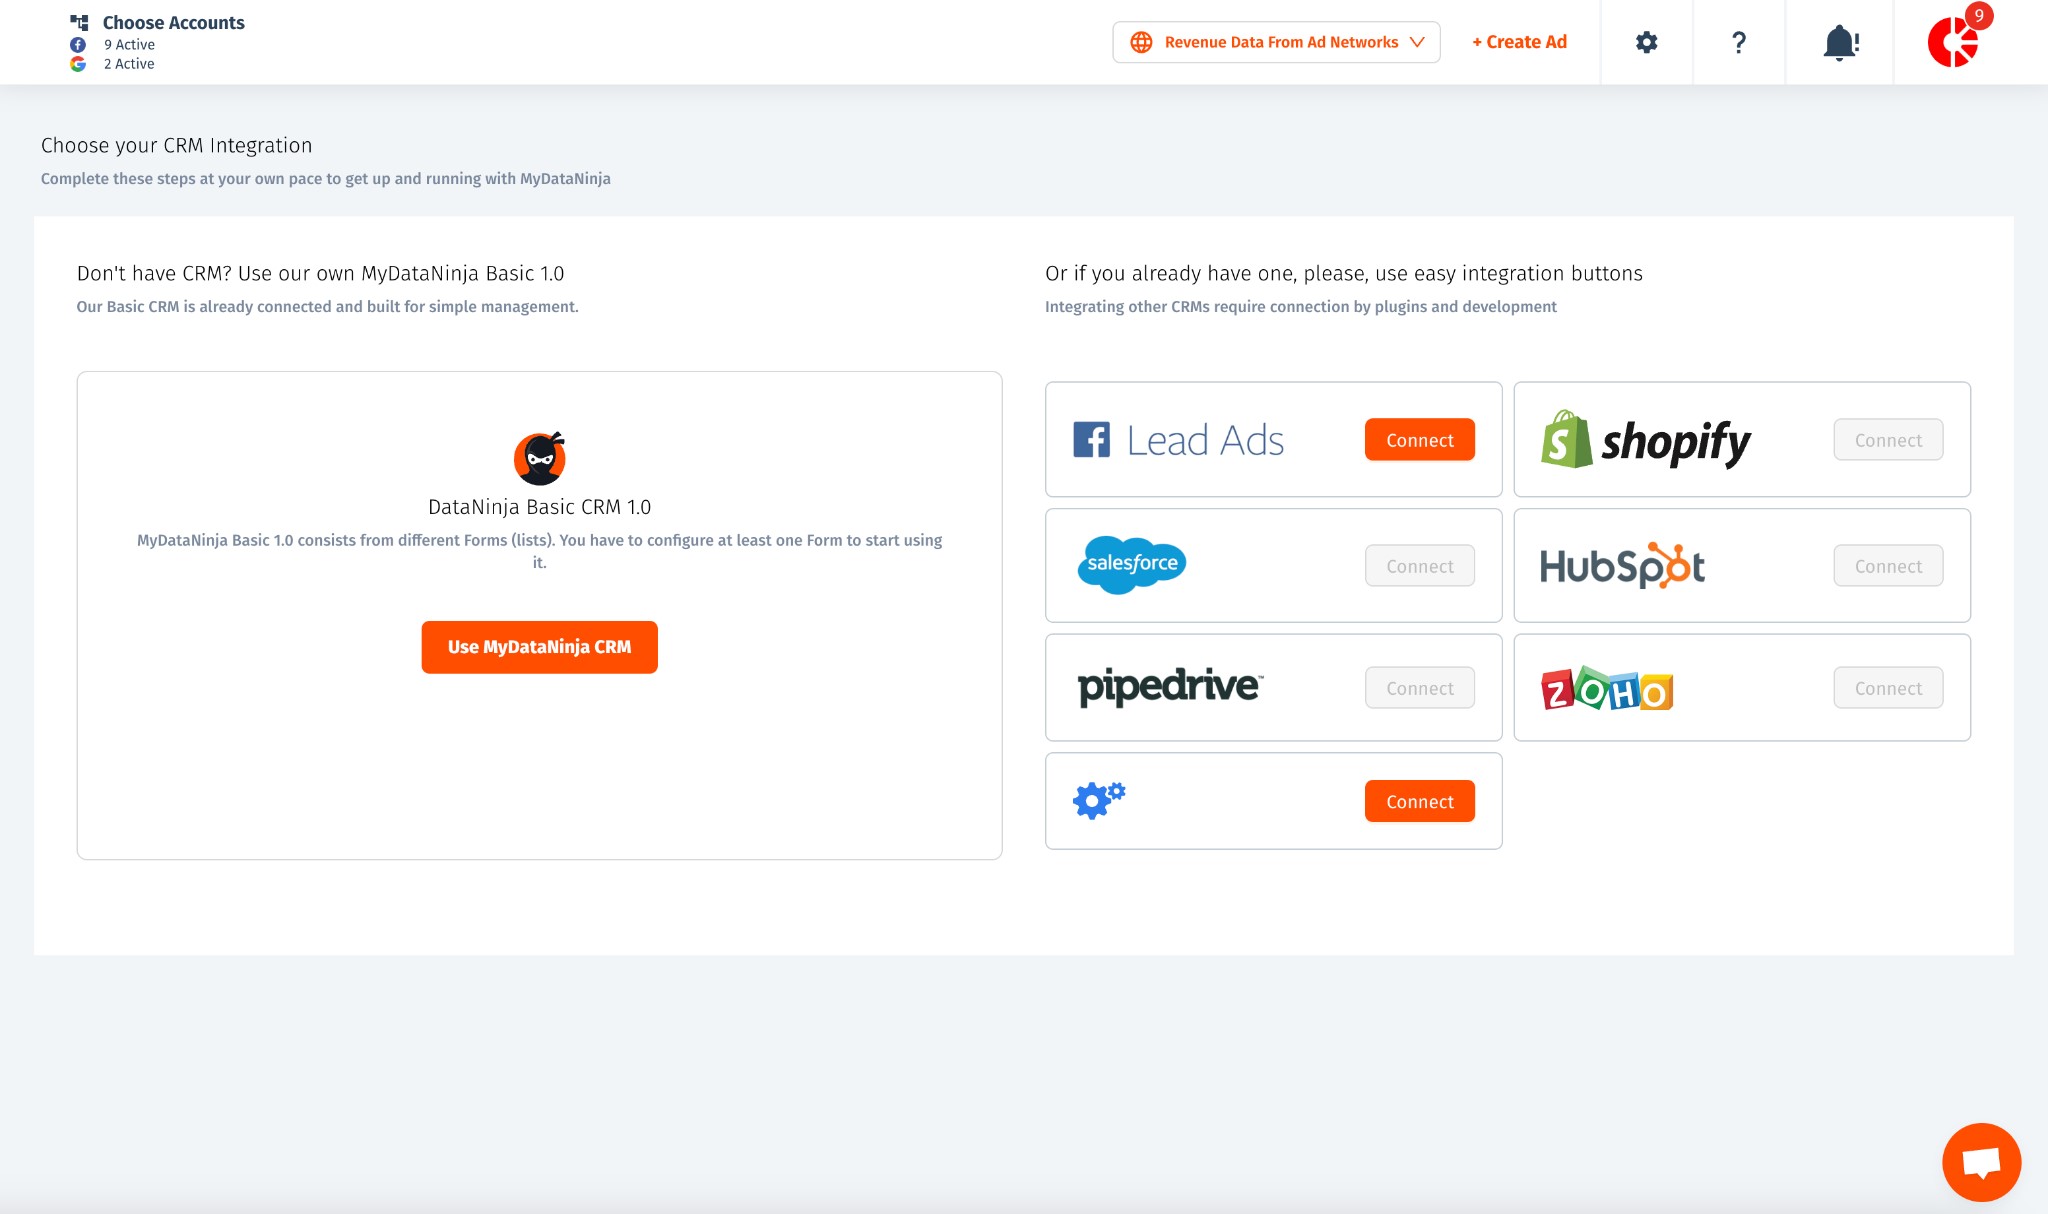Click the blue gears custom integration icon

tap(1098, 800)
